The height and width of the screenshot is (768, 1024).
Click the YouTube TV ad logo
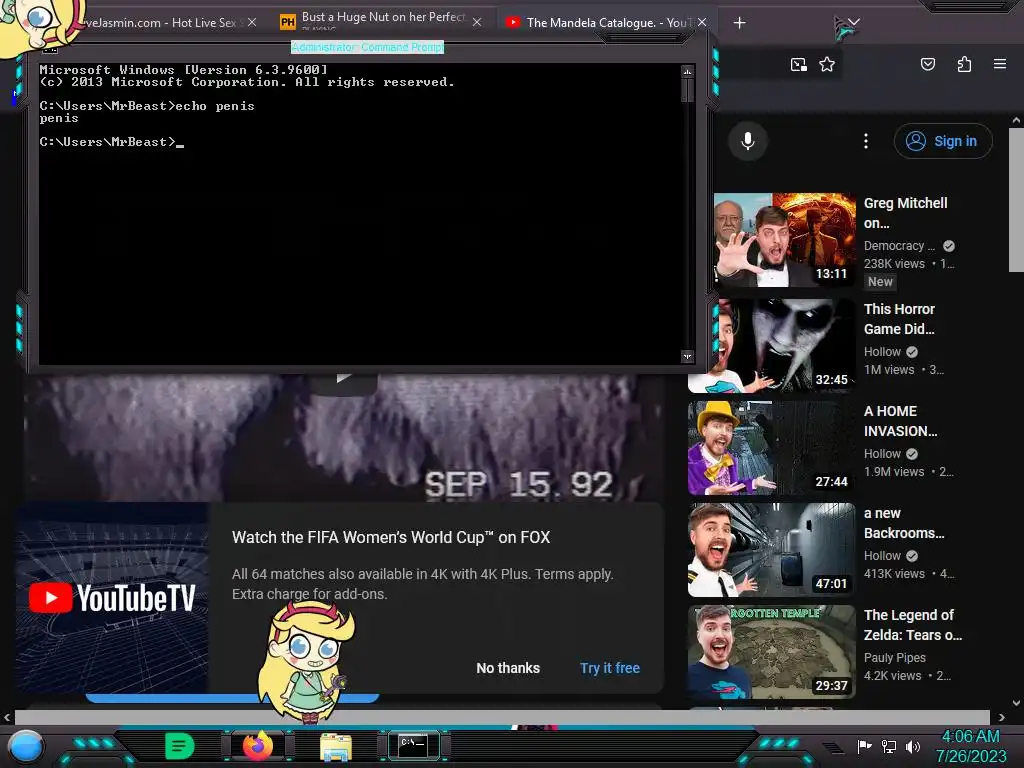tap(112, 598)
